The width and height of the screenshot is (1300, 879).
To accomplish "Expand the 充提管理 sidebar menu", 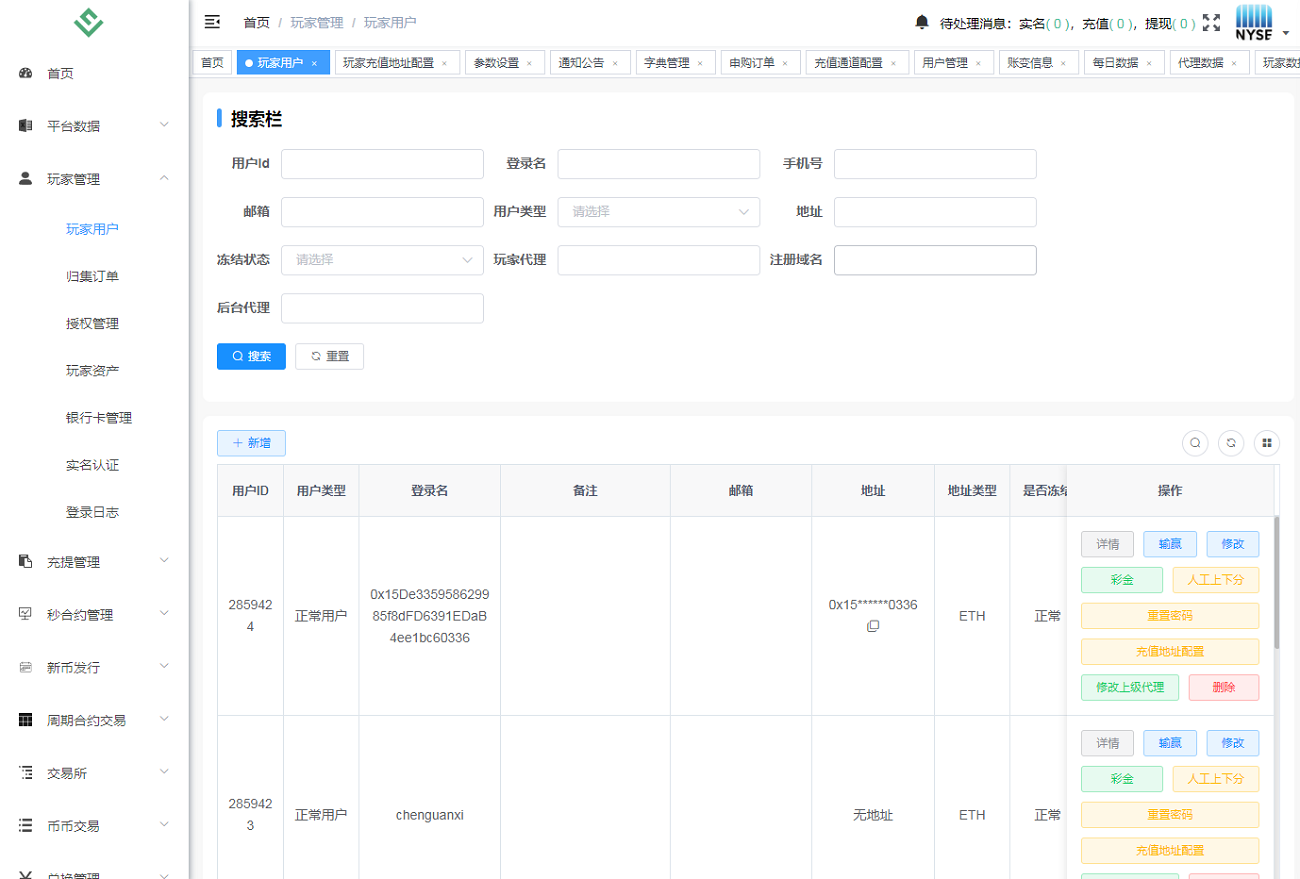I will pos(94,562).
